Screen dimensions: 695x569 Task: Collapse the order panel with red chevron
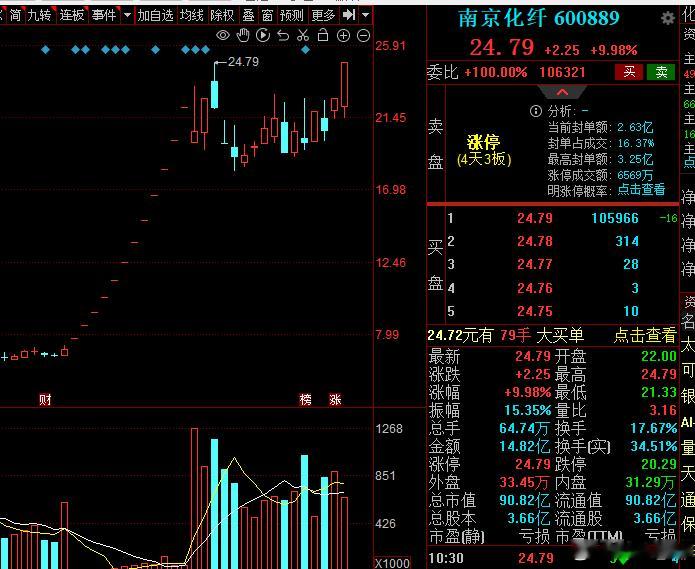tap(562, 92)
